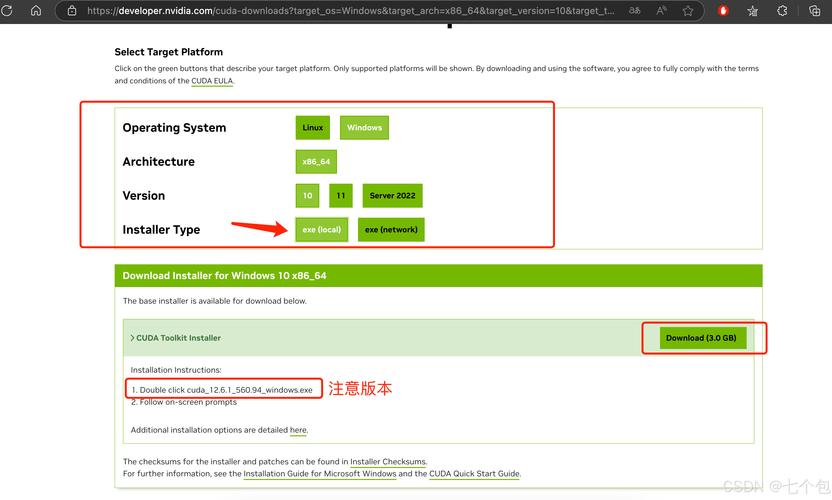Select Windows as operating system
This screenshot has width=832, height=500.
364,127
